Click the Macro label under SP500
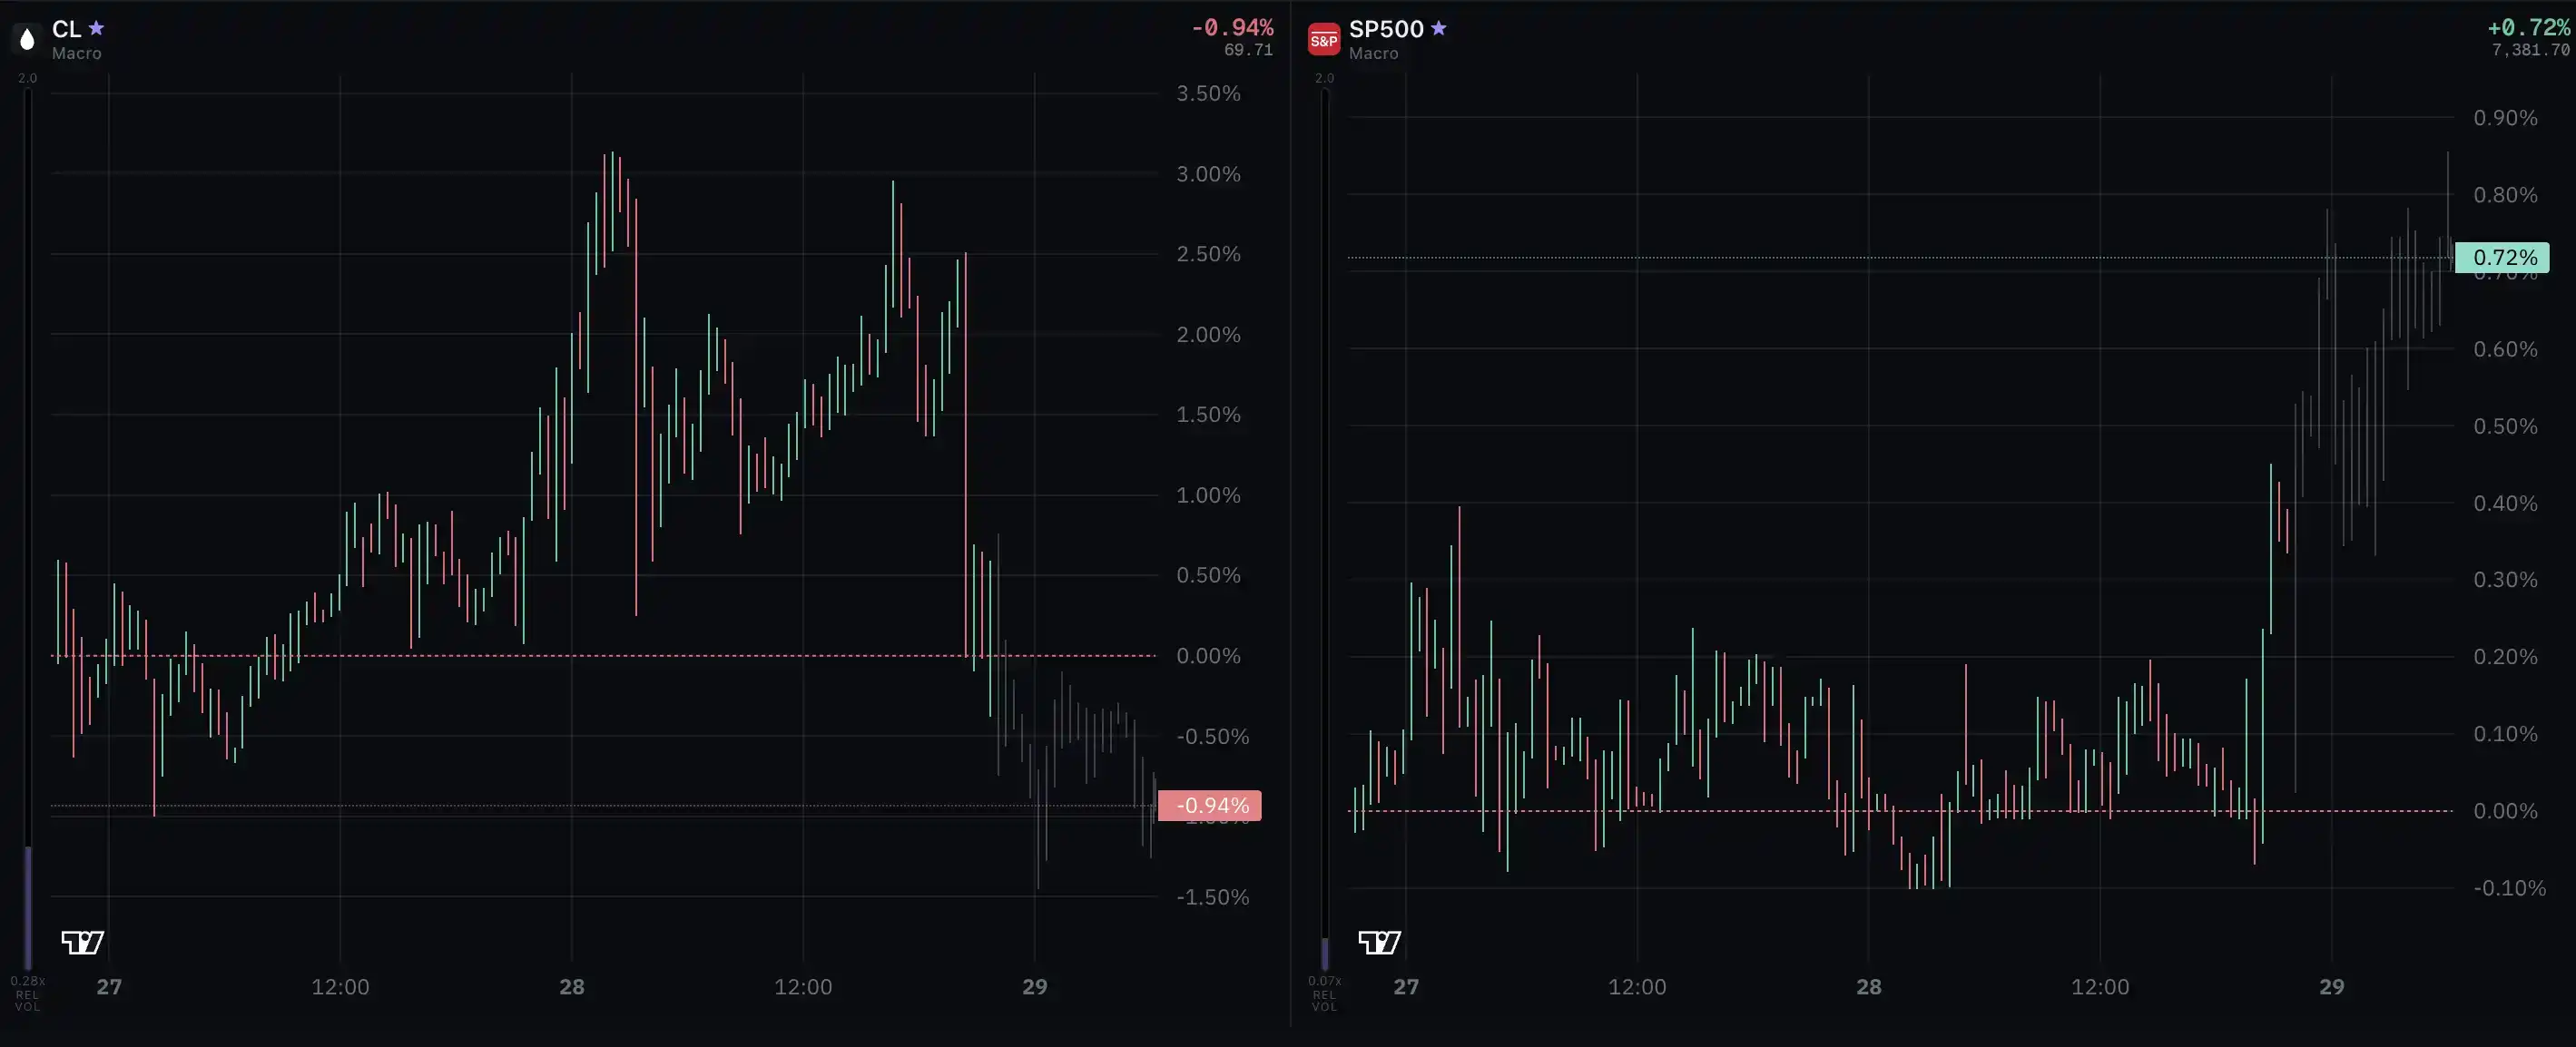This screenshot has width=2576, height=1047. click(1373, 53)
